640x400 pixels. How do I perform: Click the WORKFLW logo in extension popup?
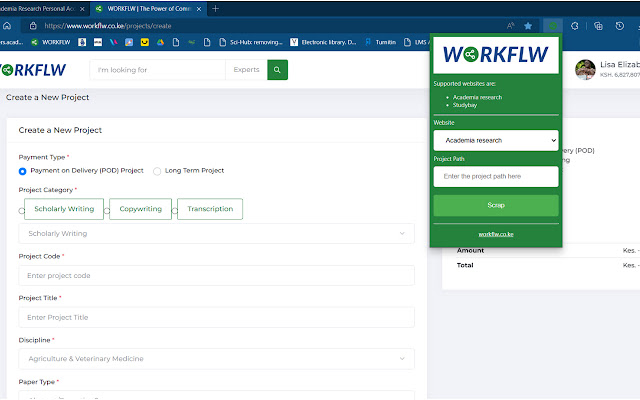click(496, 55)
